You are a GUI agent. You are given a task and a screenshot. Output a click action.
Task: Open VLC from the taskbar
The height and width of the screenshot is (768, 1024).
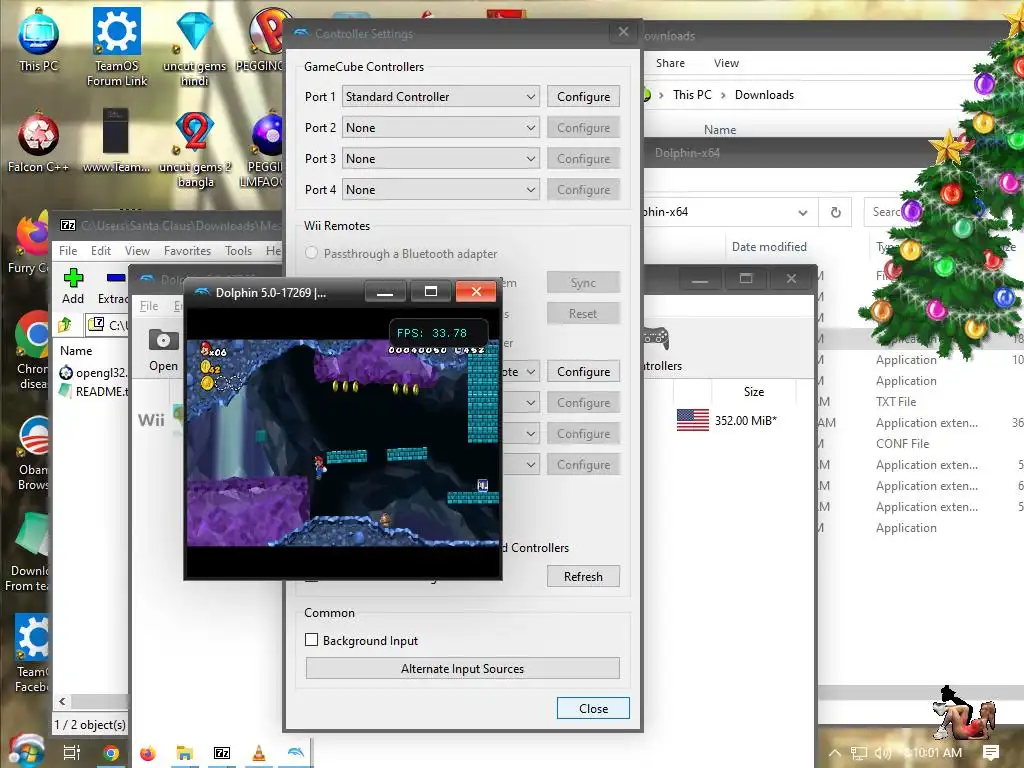tap(259, 753)
